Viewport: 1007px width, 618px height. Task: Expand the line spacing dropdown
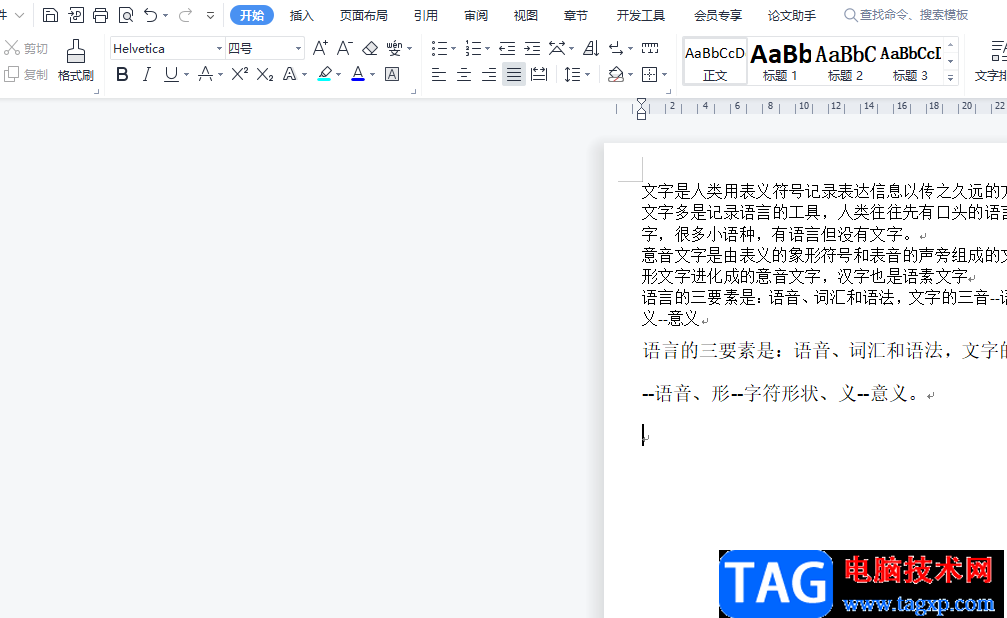click(x=588, y=75)
